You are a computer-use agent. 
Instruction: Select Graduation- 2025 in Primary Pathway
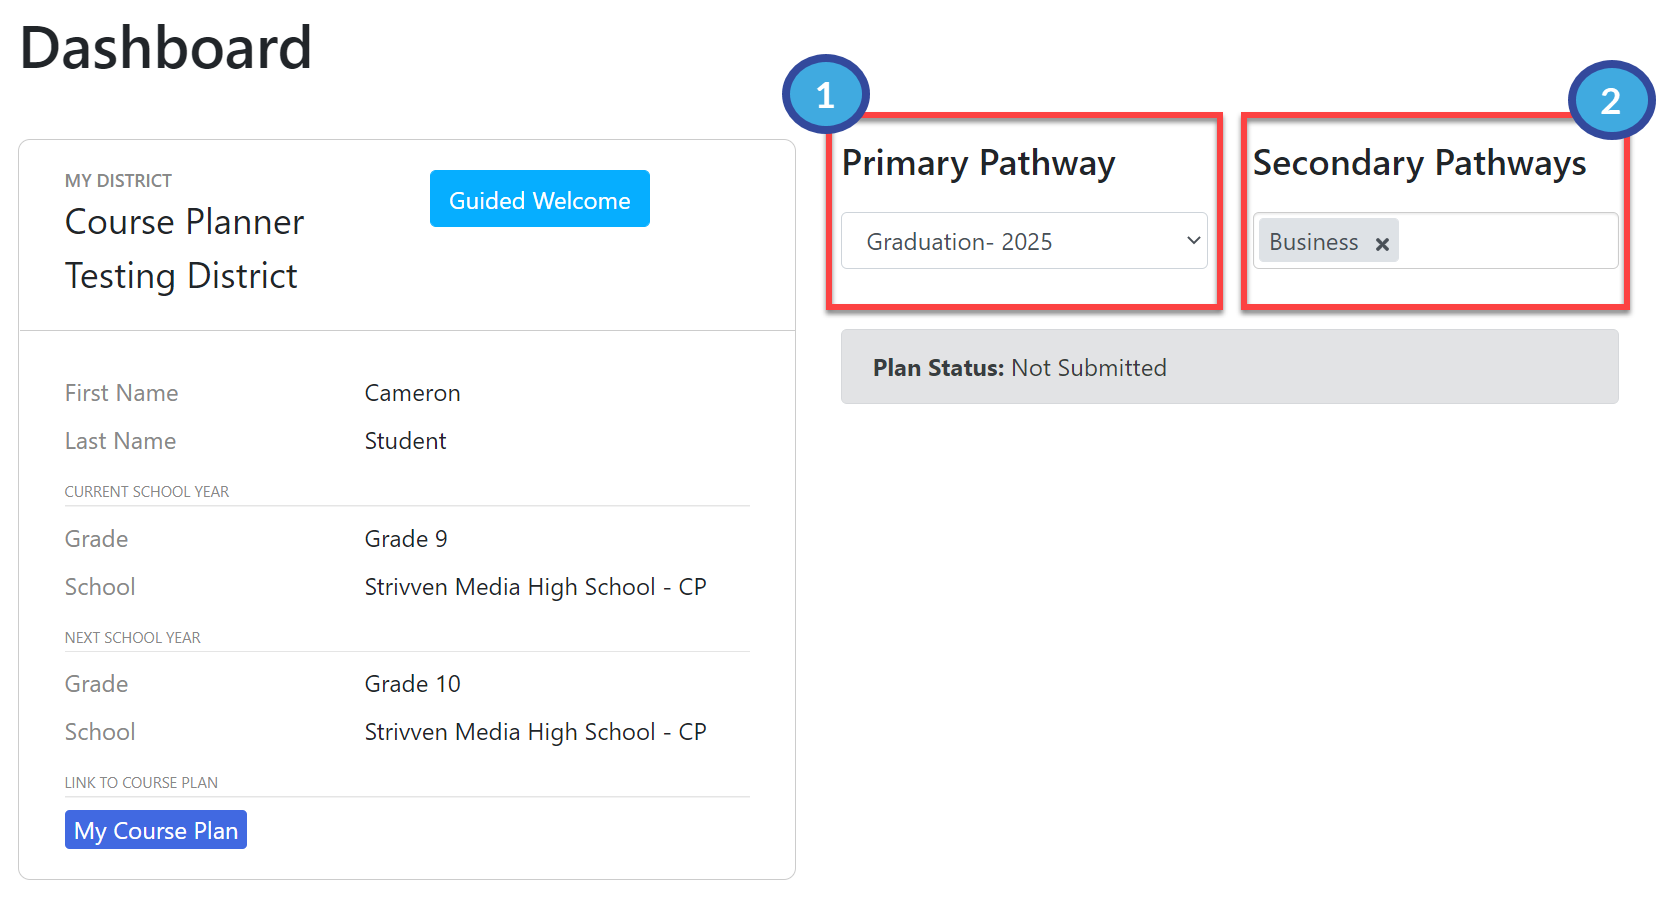click(x=1023, y=241)
